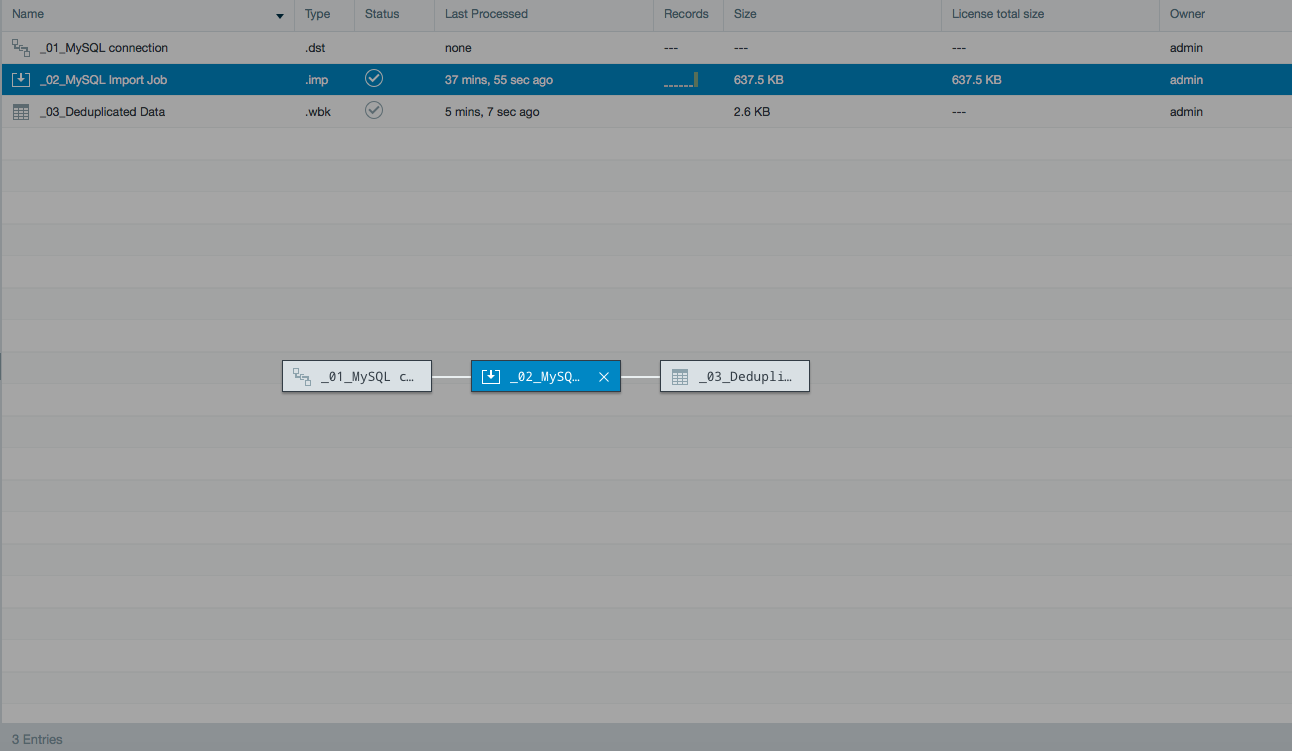
Task: Select the _01_MySQL connection row name
Action: tap(104, 48)
